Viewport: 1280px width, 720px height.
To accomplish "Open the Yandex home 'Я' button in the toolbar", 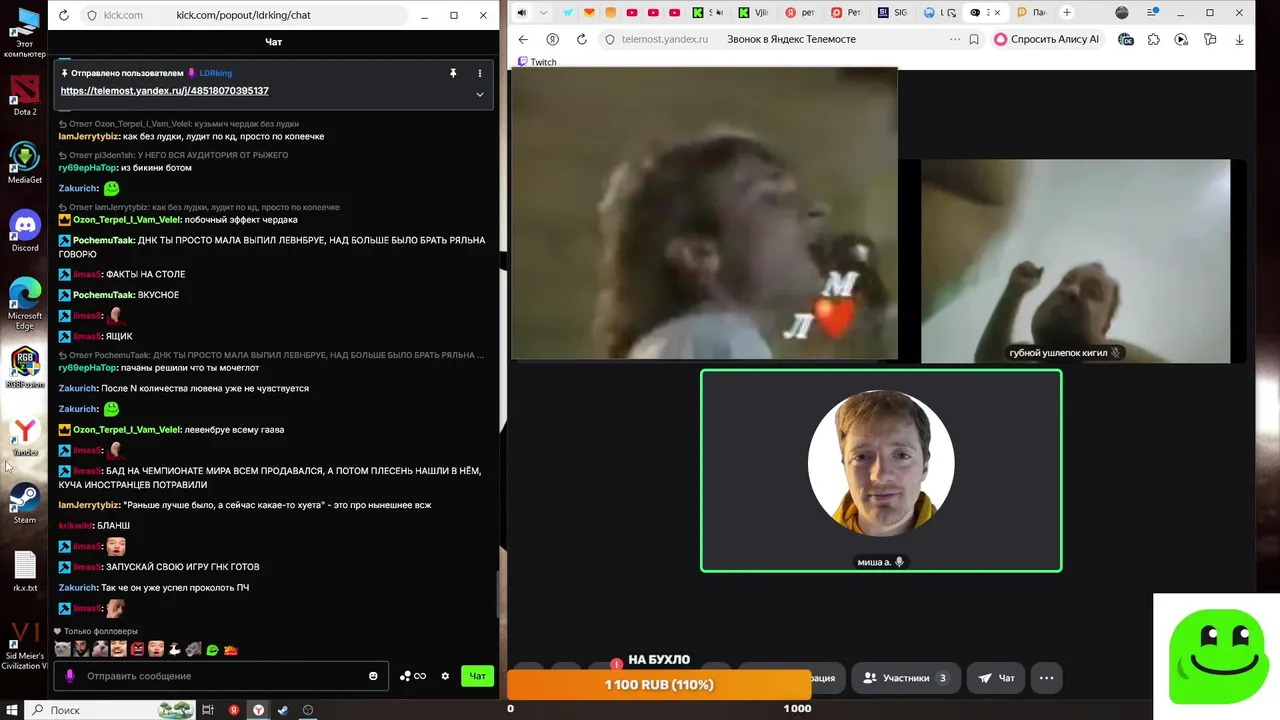I will click(x=552, y=39).
